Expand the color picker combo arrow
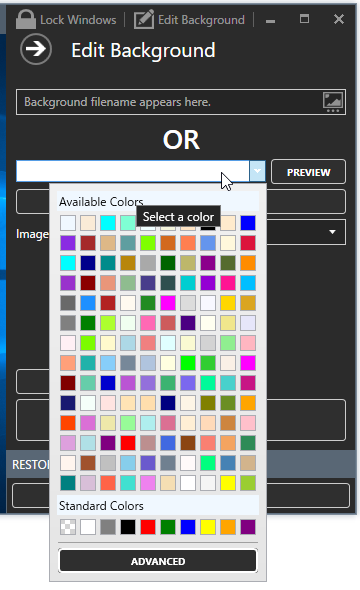The image size is (360, 590). (257, 171)
